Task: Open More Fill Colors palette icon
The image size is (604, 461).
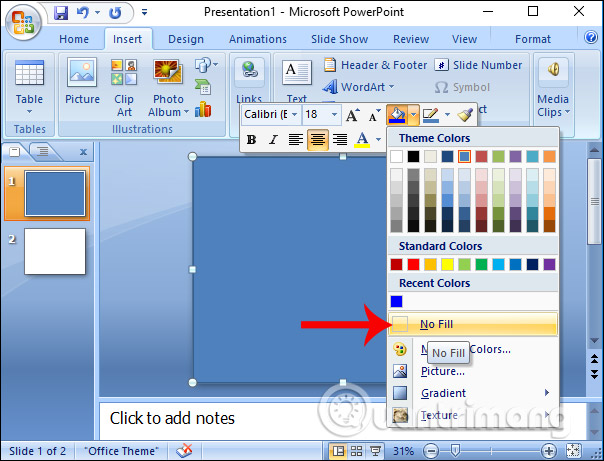Action: pyautogui.click(x=400, y=349)
